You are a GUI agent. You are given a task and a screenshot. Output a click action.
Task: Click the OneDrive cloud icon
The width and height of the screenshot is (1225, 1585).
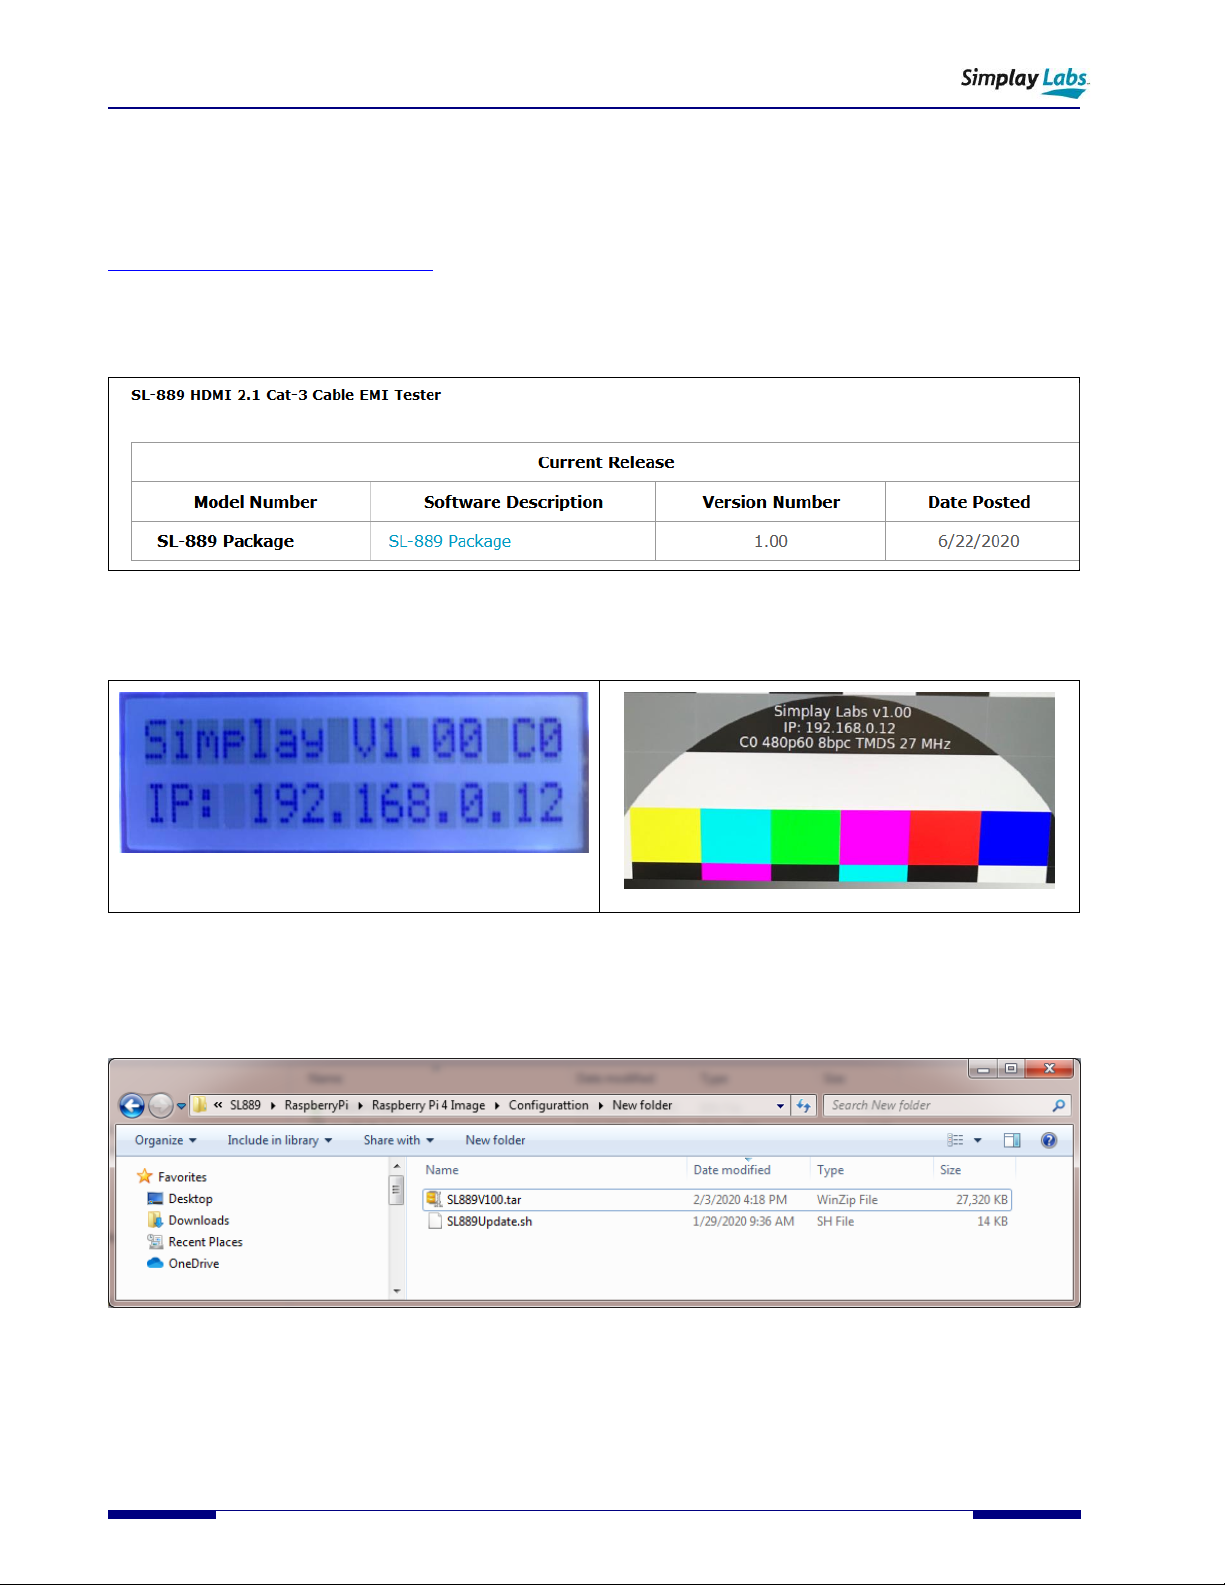pos(155,1263)
